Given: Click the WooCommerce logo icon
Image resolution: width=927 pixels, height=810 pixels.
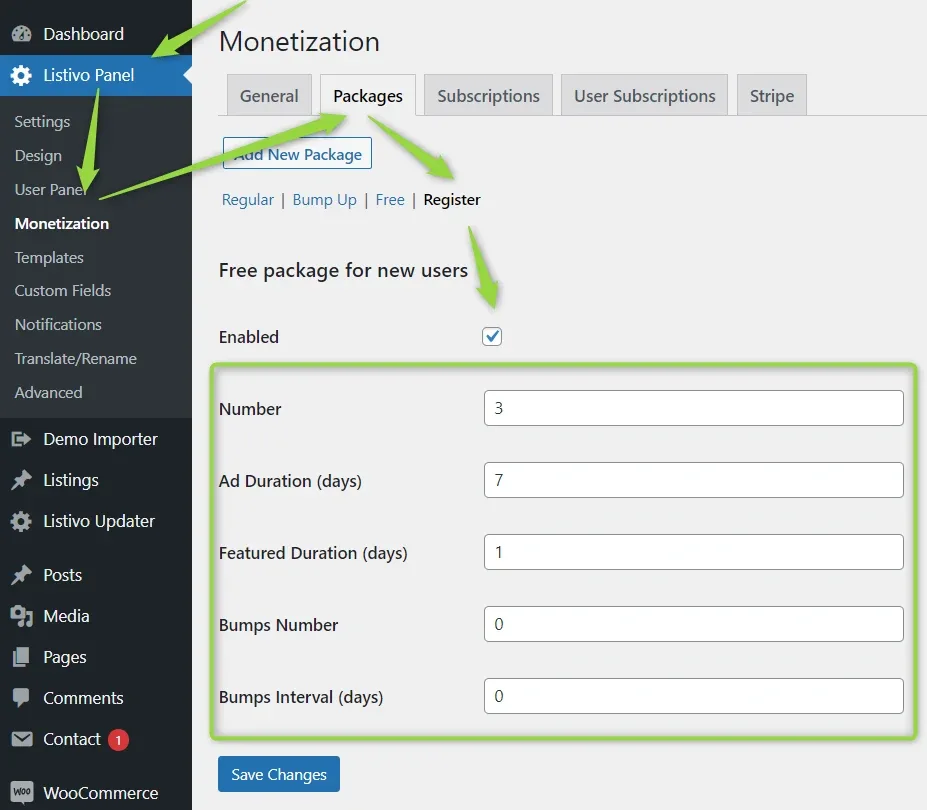Looking at the screenshot, I should click(22, 792).
